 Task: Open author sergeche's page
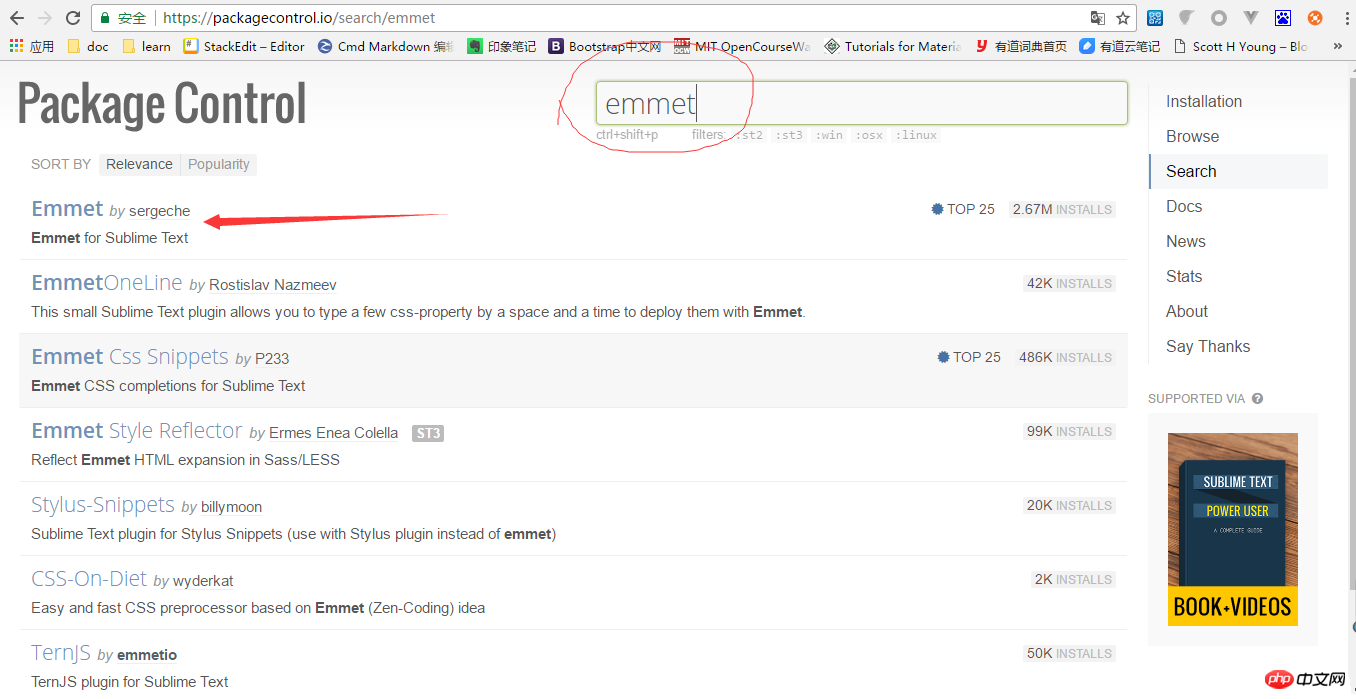159,211
